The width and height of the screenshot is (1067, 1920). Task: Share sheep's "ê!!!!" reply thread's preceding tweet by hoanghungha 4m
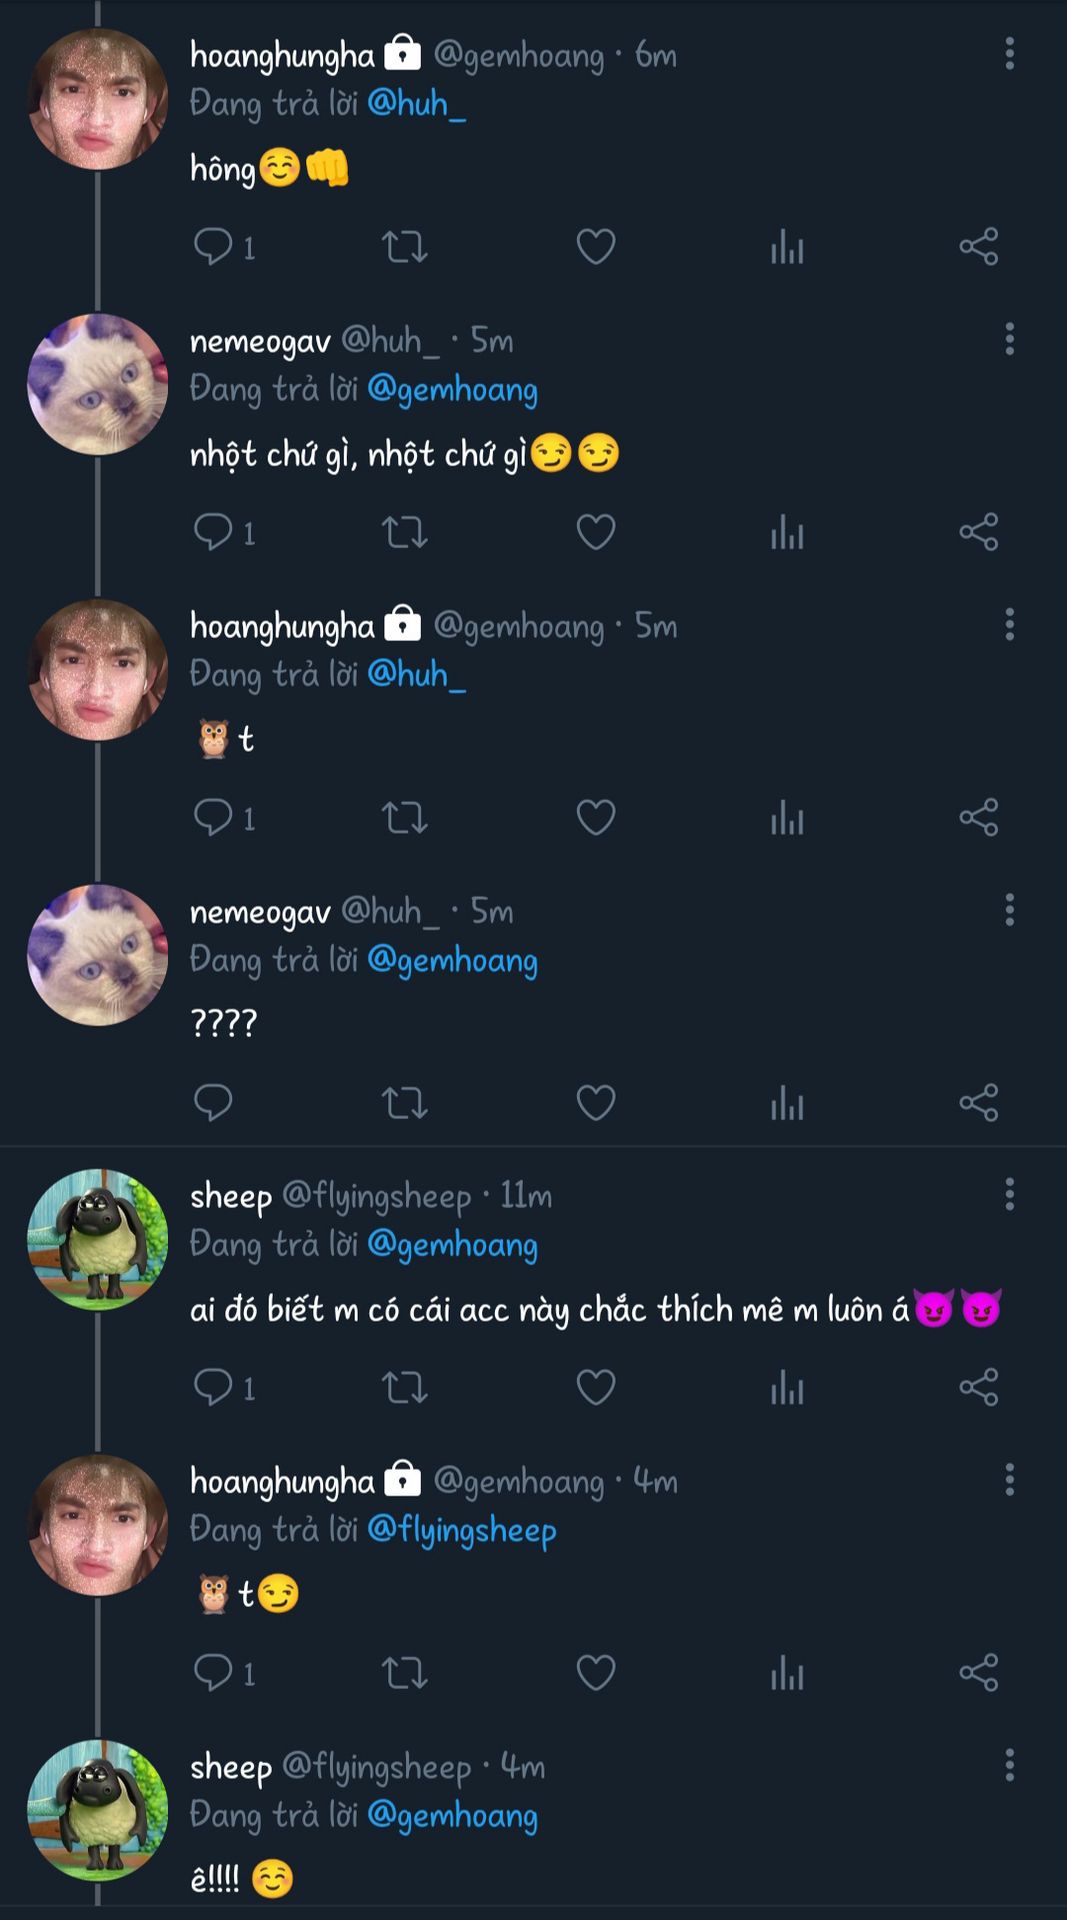point(978,1673)
